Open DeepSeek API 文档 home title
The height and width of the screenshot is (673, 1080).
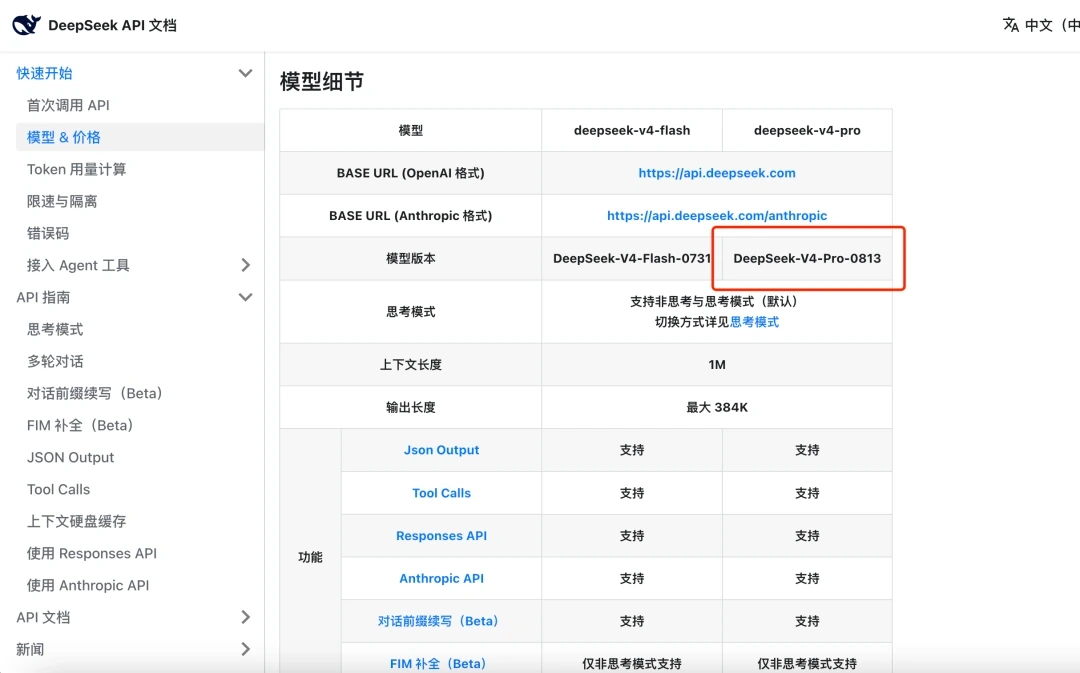pos(112,25)
